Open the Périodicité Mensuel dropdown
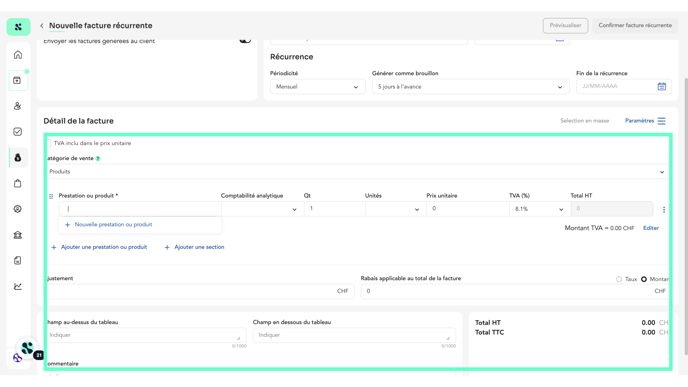 tap(317, 87)
